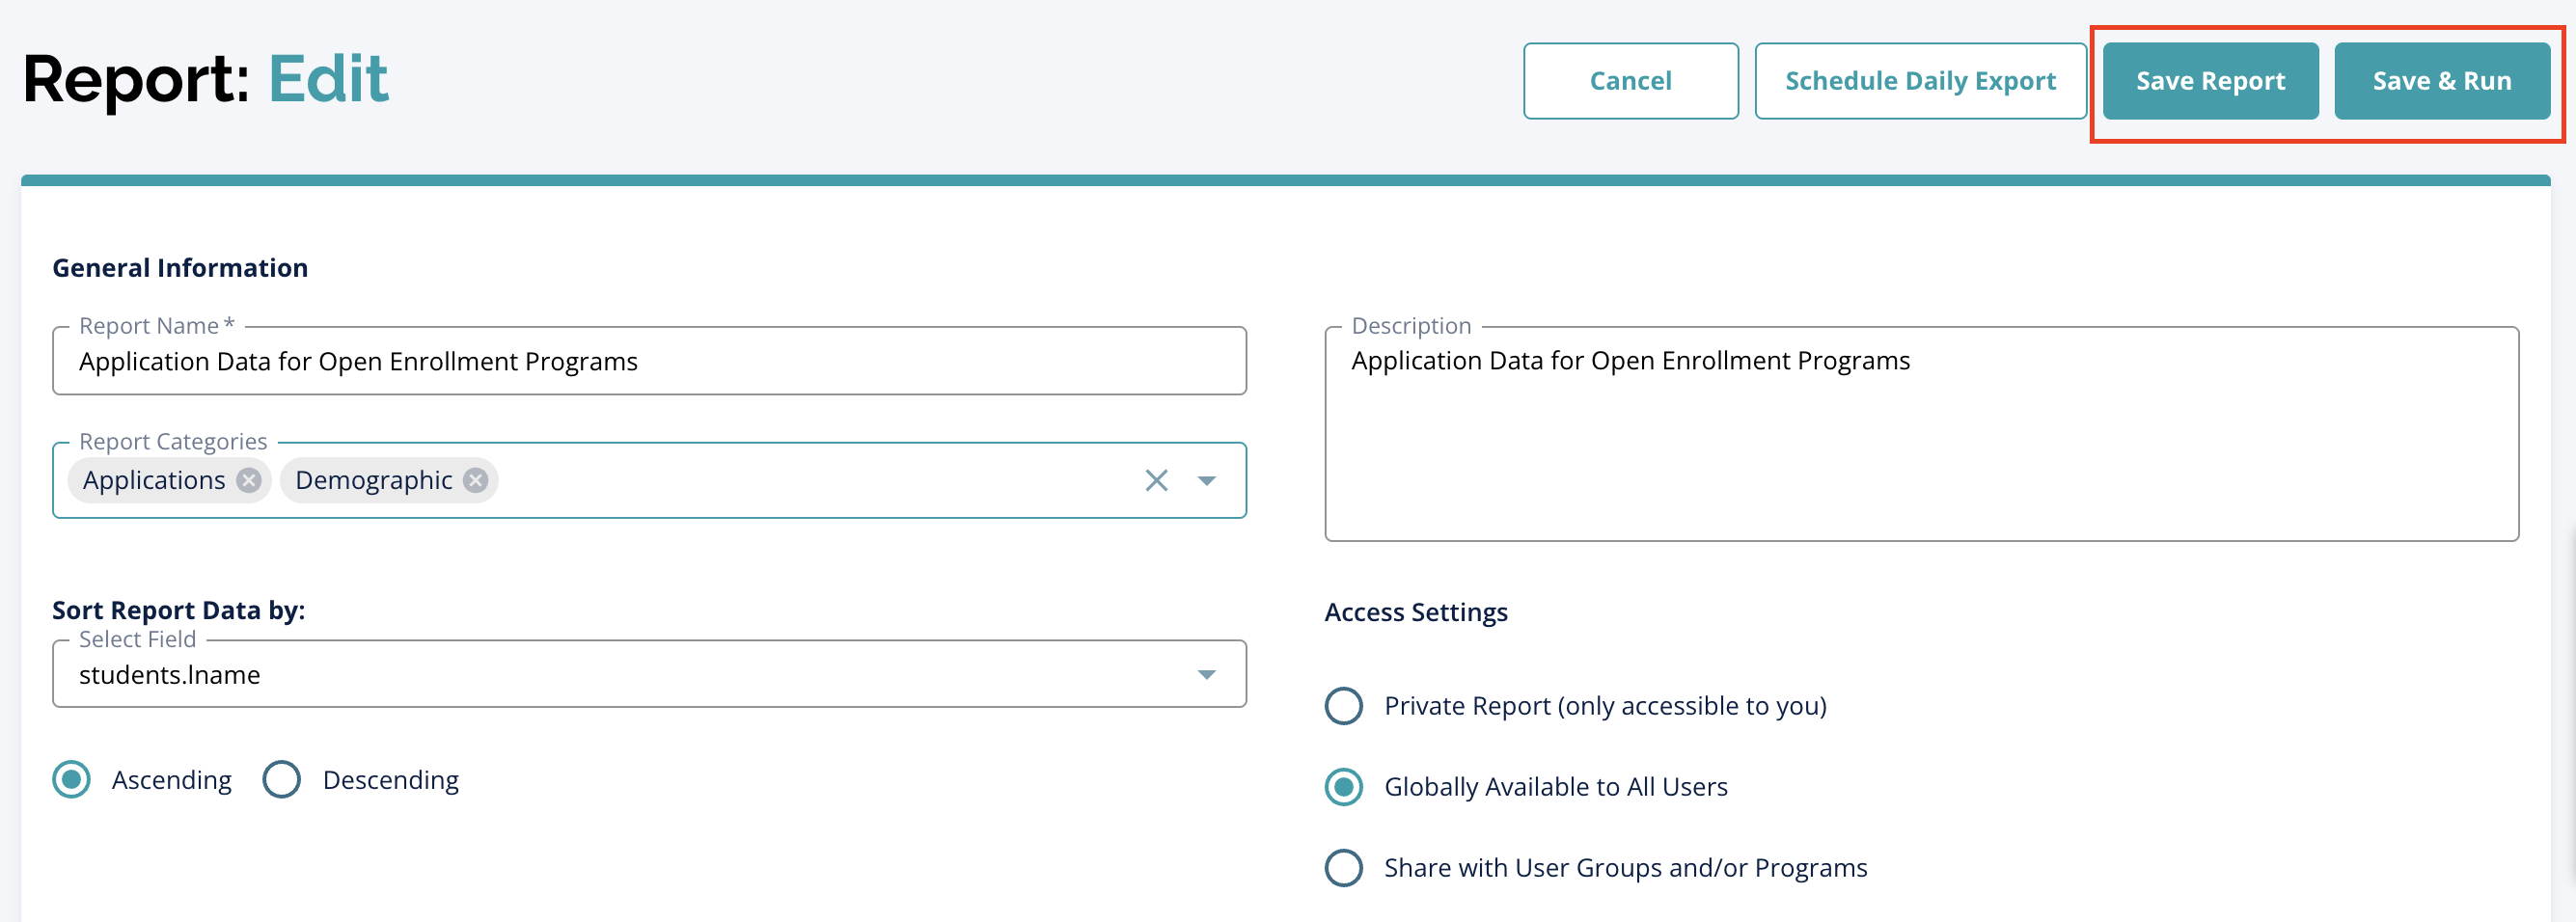Select the Ascending sort order
2576x922 pixels.
pyautogui.click(x=72, y=780)
